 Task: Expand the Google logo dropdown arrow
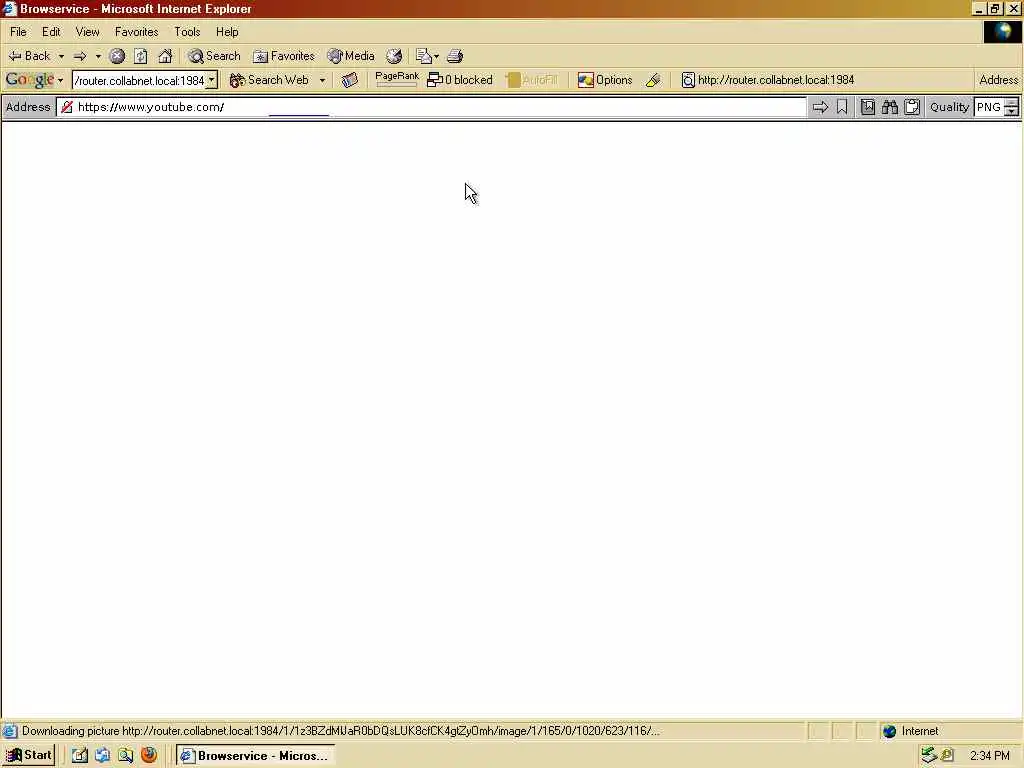[61, 80]
